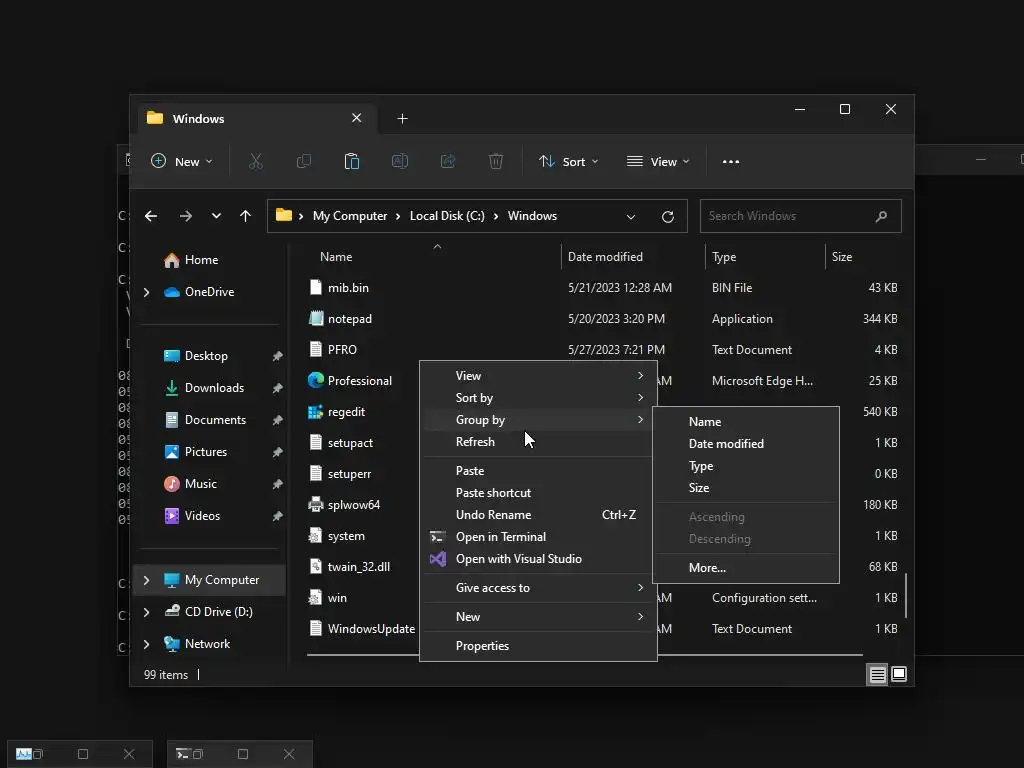1024x768 pixels.
Task: Expand the OneDrive tree node
Action: coord(146,292)
